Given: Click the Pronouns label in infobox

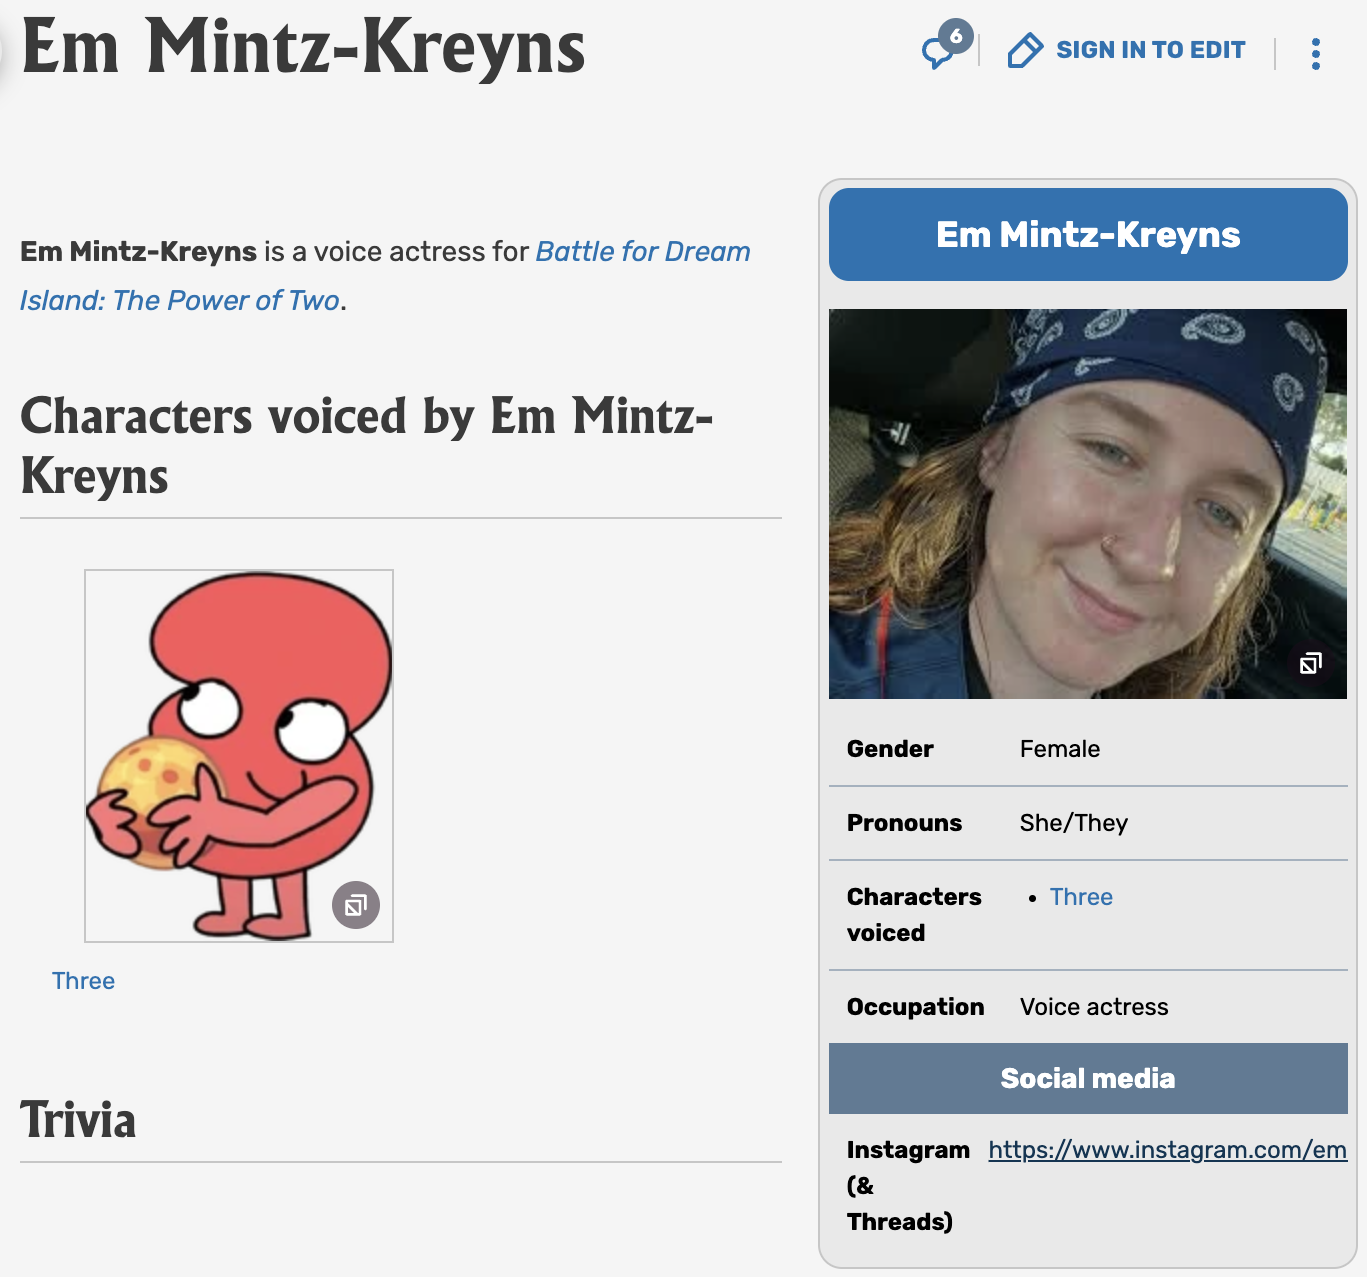Looking at the screenshot, I should click(904, 823).
